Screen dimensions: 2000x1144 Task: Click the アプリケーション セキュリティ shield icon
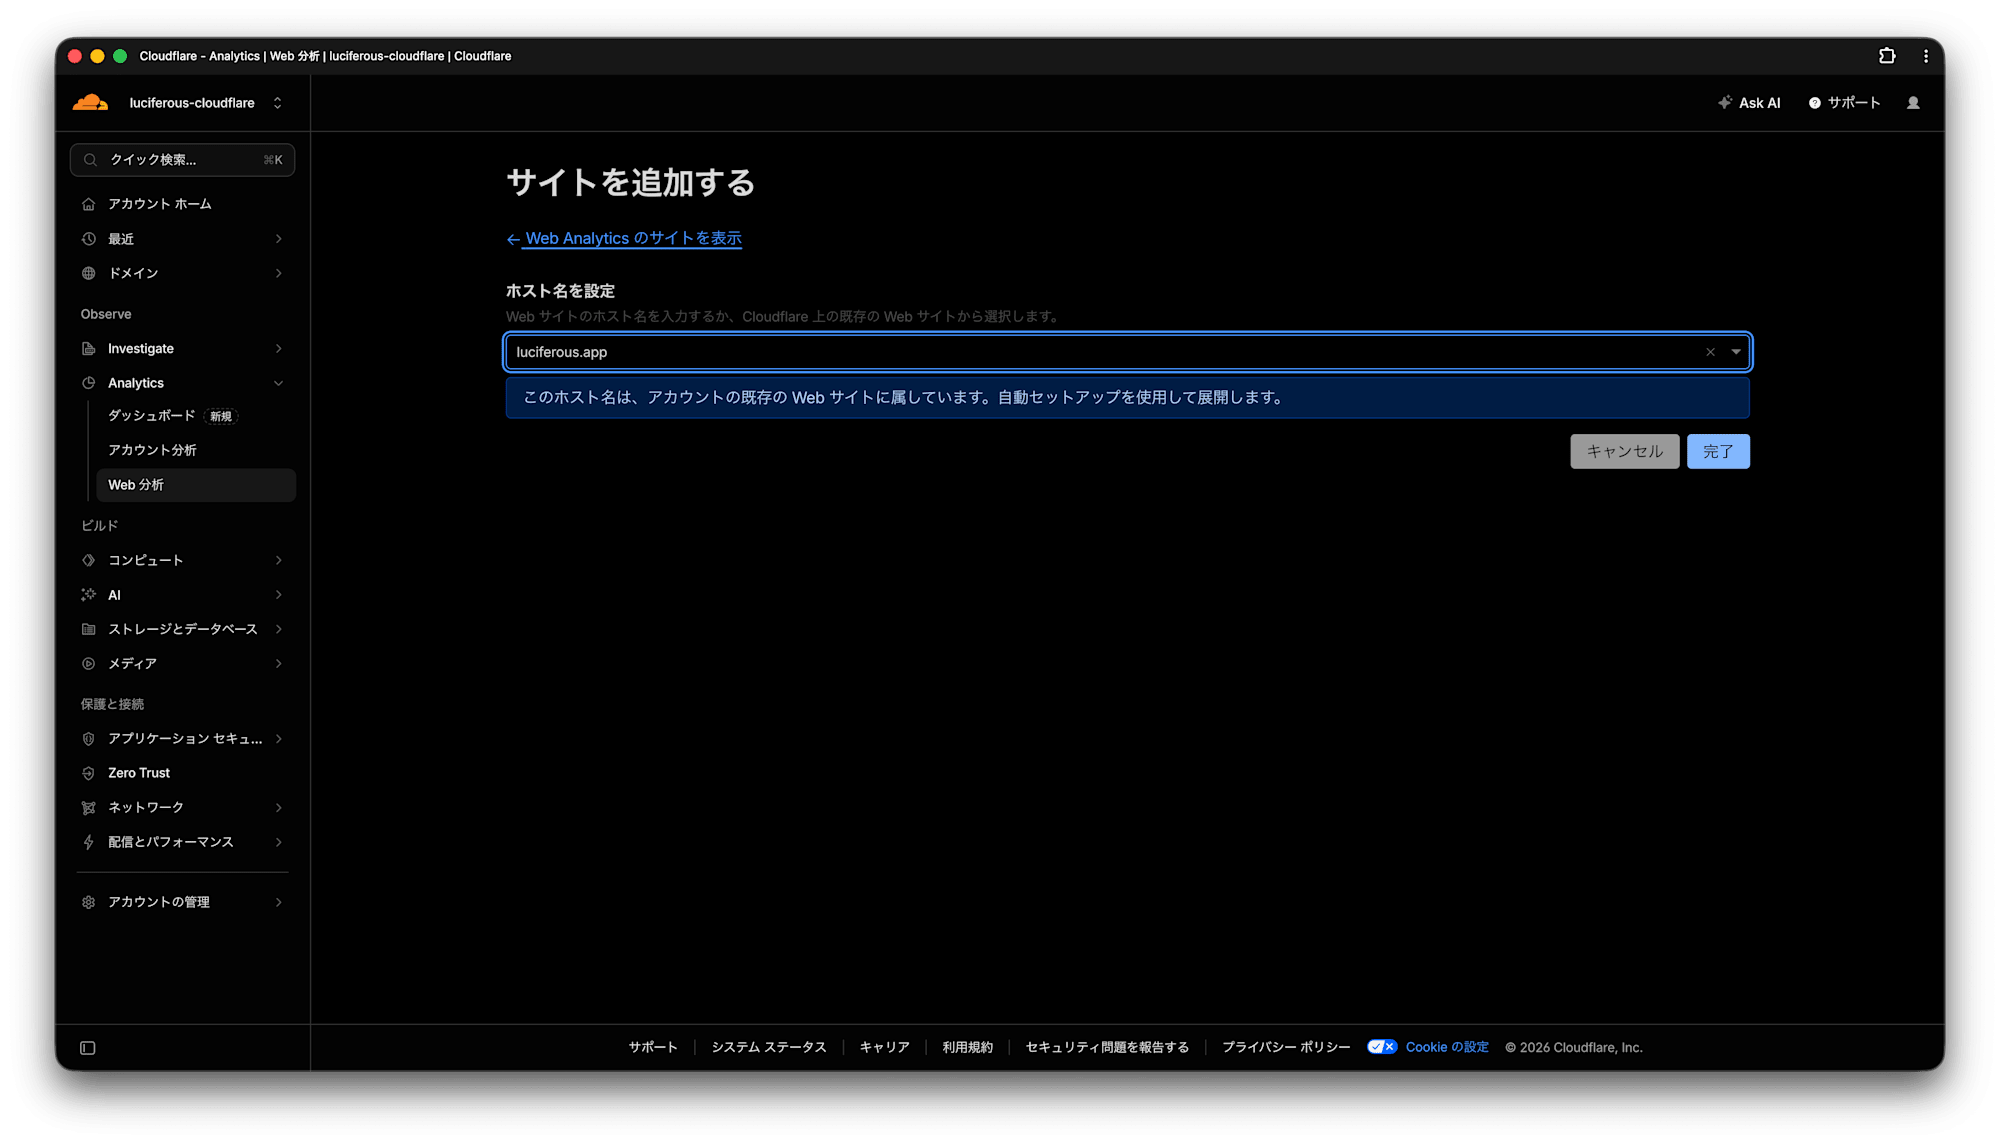pyautogui.click(x=89, y=739)
